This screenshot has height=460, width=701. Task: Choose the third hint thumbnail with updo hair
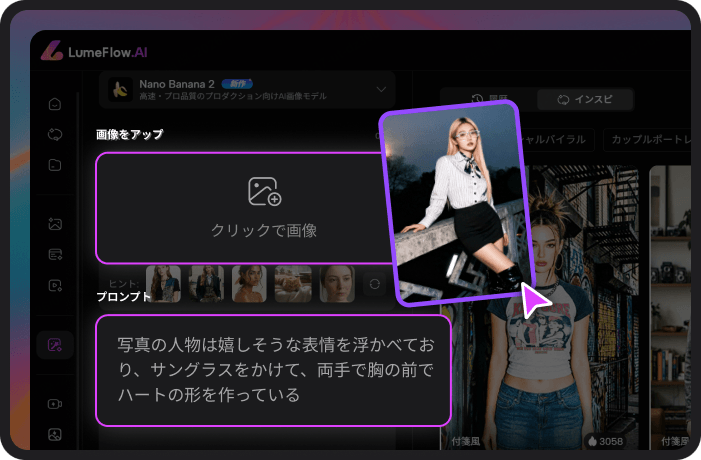(x=249, y=284)
